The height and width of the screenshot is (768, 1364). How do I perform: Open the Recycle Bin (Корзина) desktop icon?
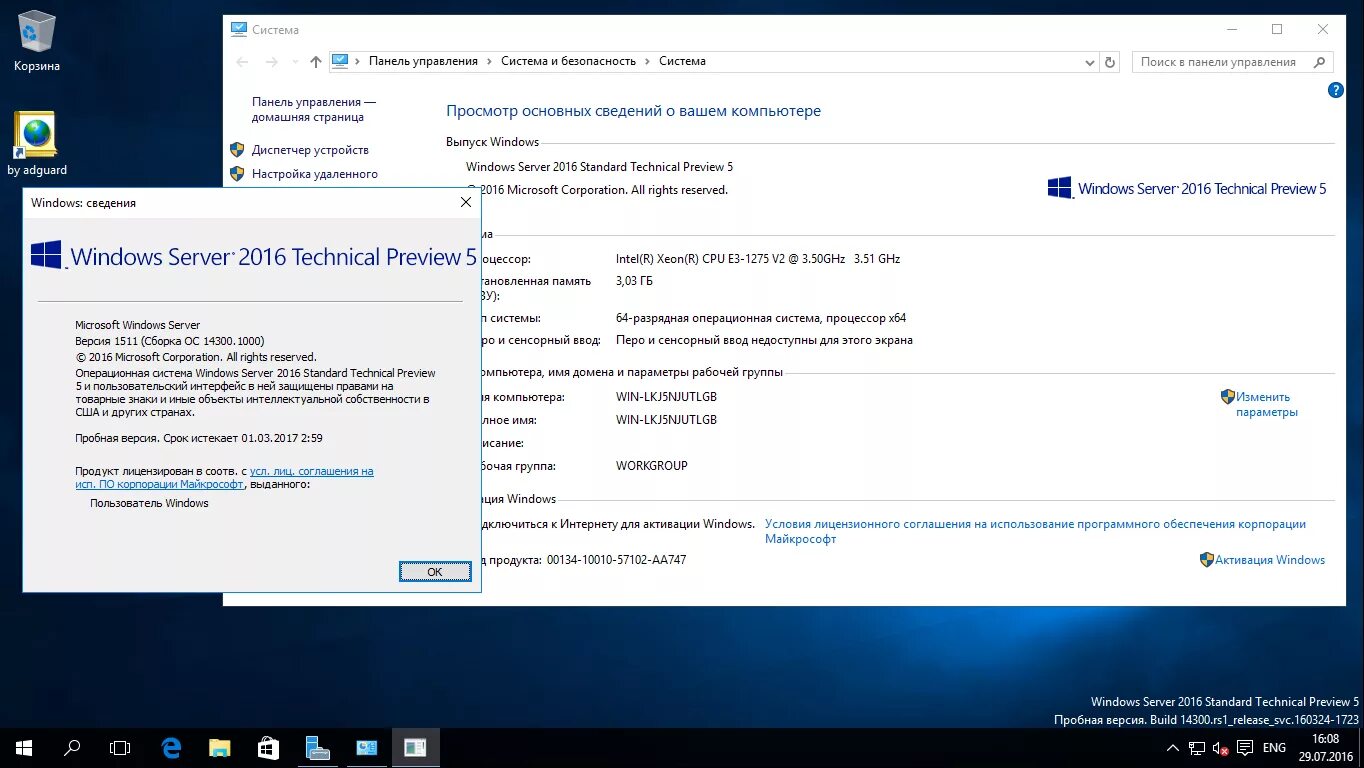coord(37,40)
